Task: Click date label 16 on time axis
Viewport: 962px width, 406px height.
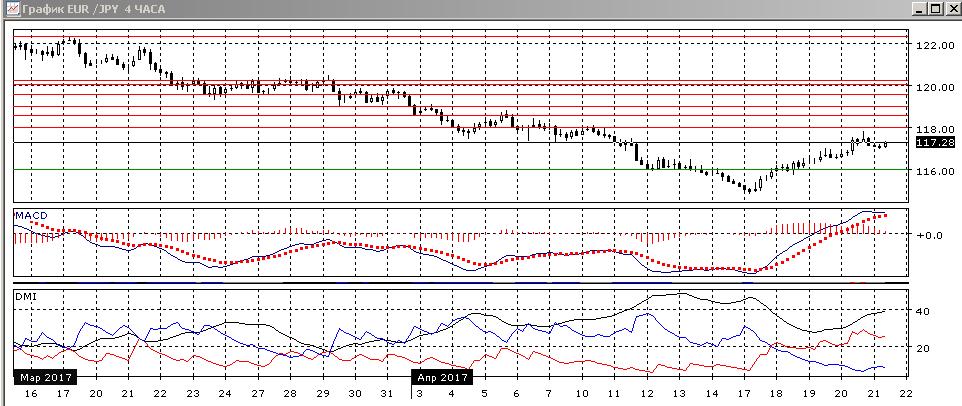Action: coord(31,393)
